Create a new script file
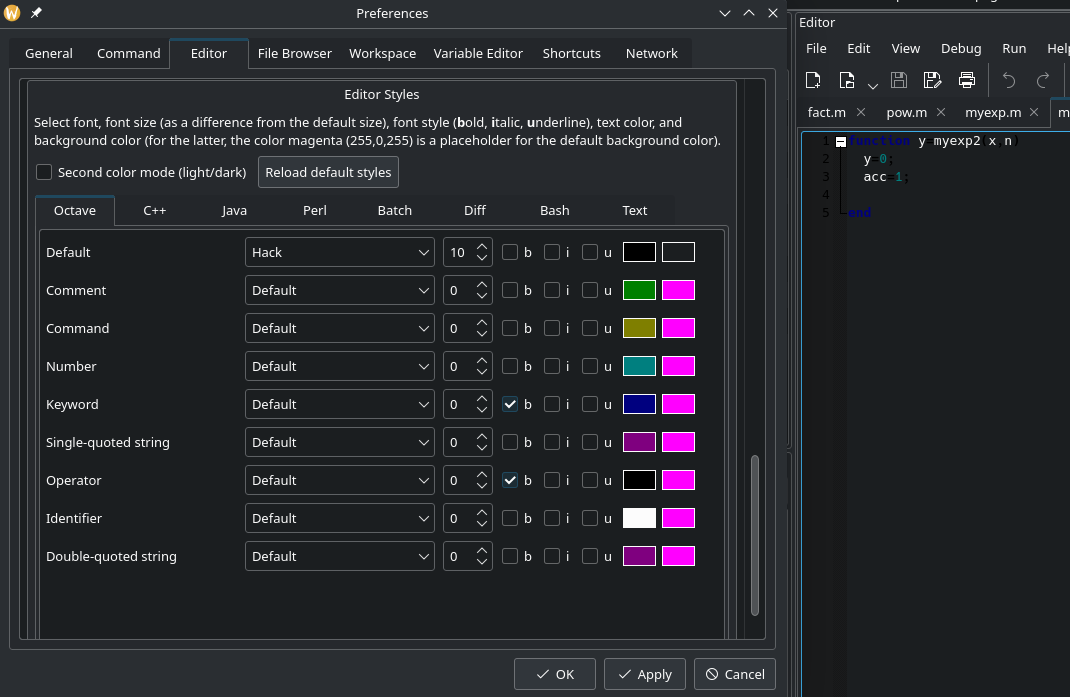 pos(813,79)
